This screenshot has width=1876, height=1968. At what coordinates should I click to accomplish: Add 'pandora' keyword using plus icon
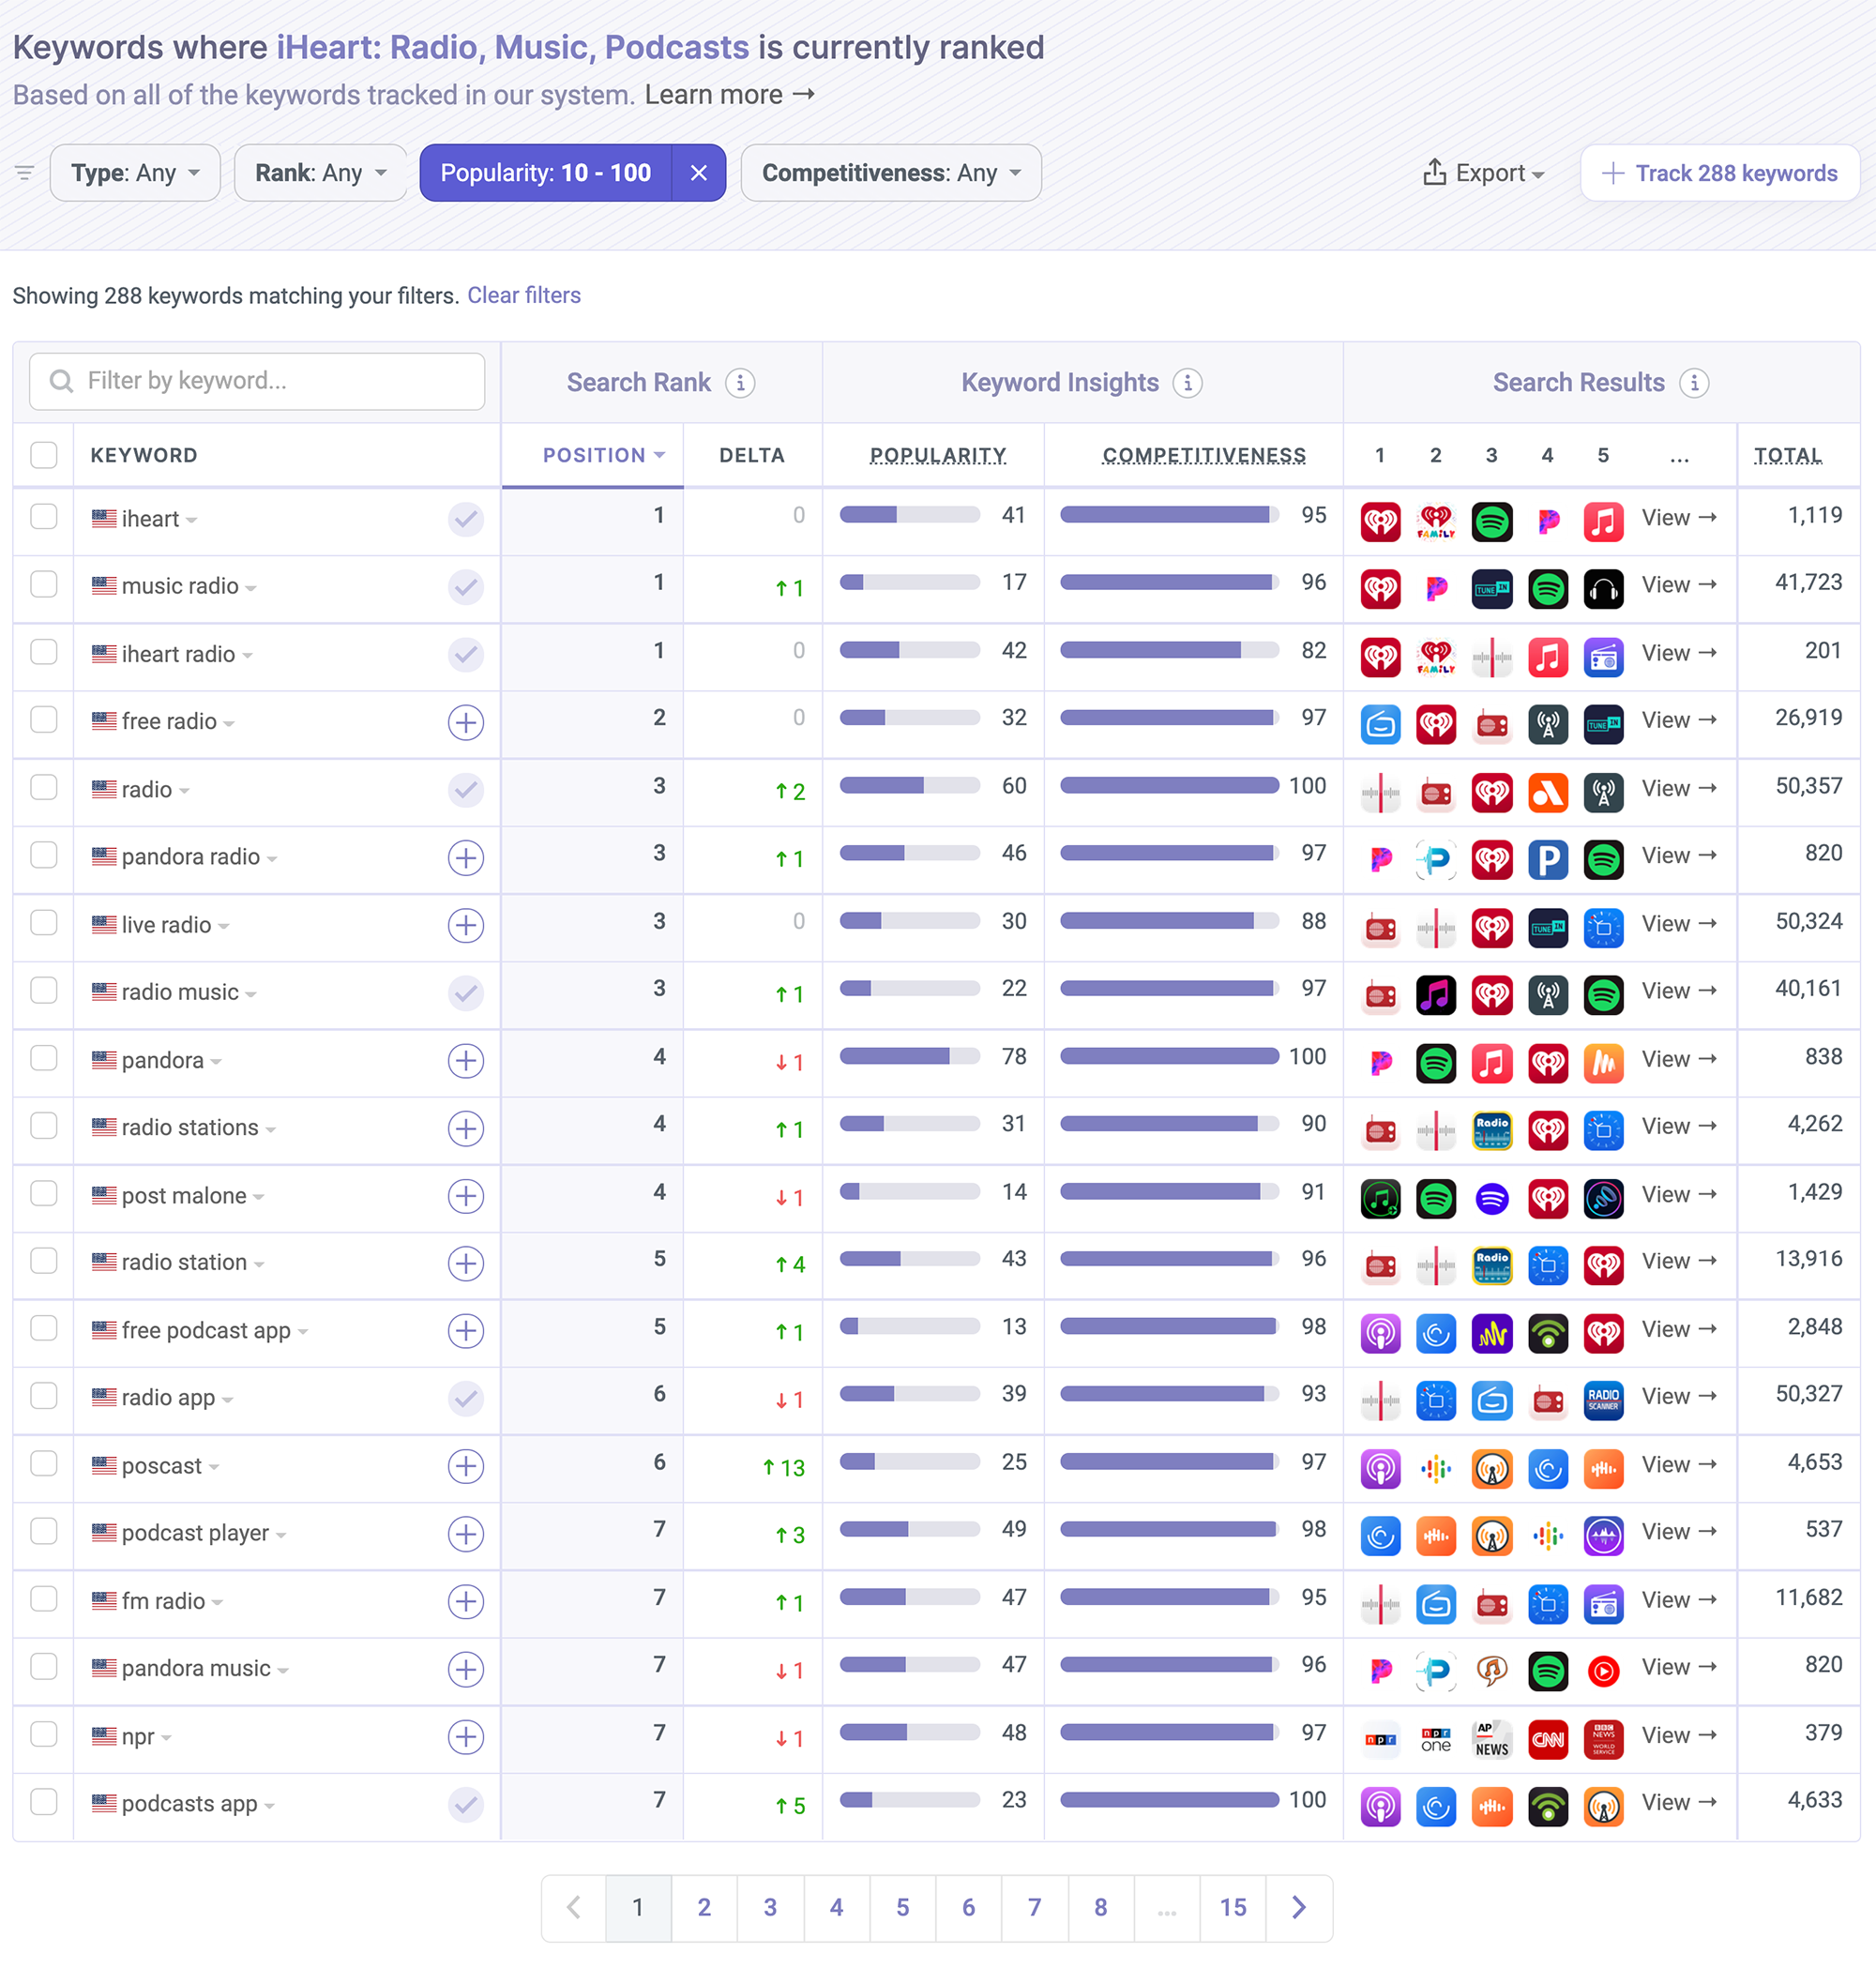click(x=465, y=1060)
